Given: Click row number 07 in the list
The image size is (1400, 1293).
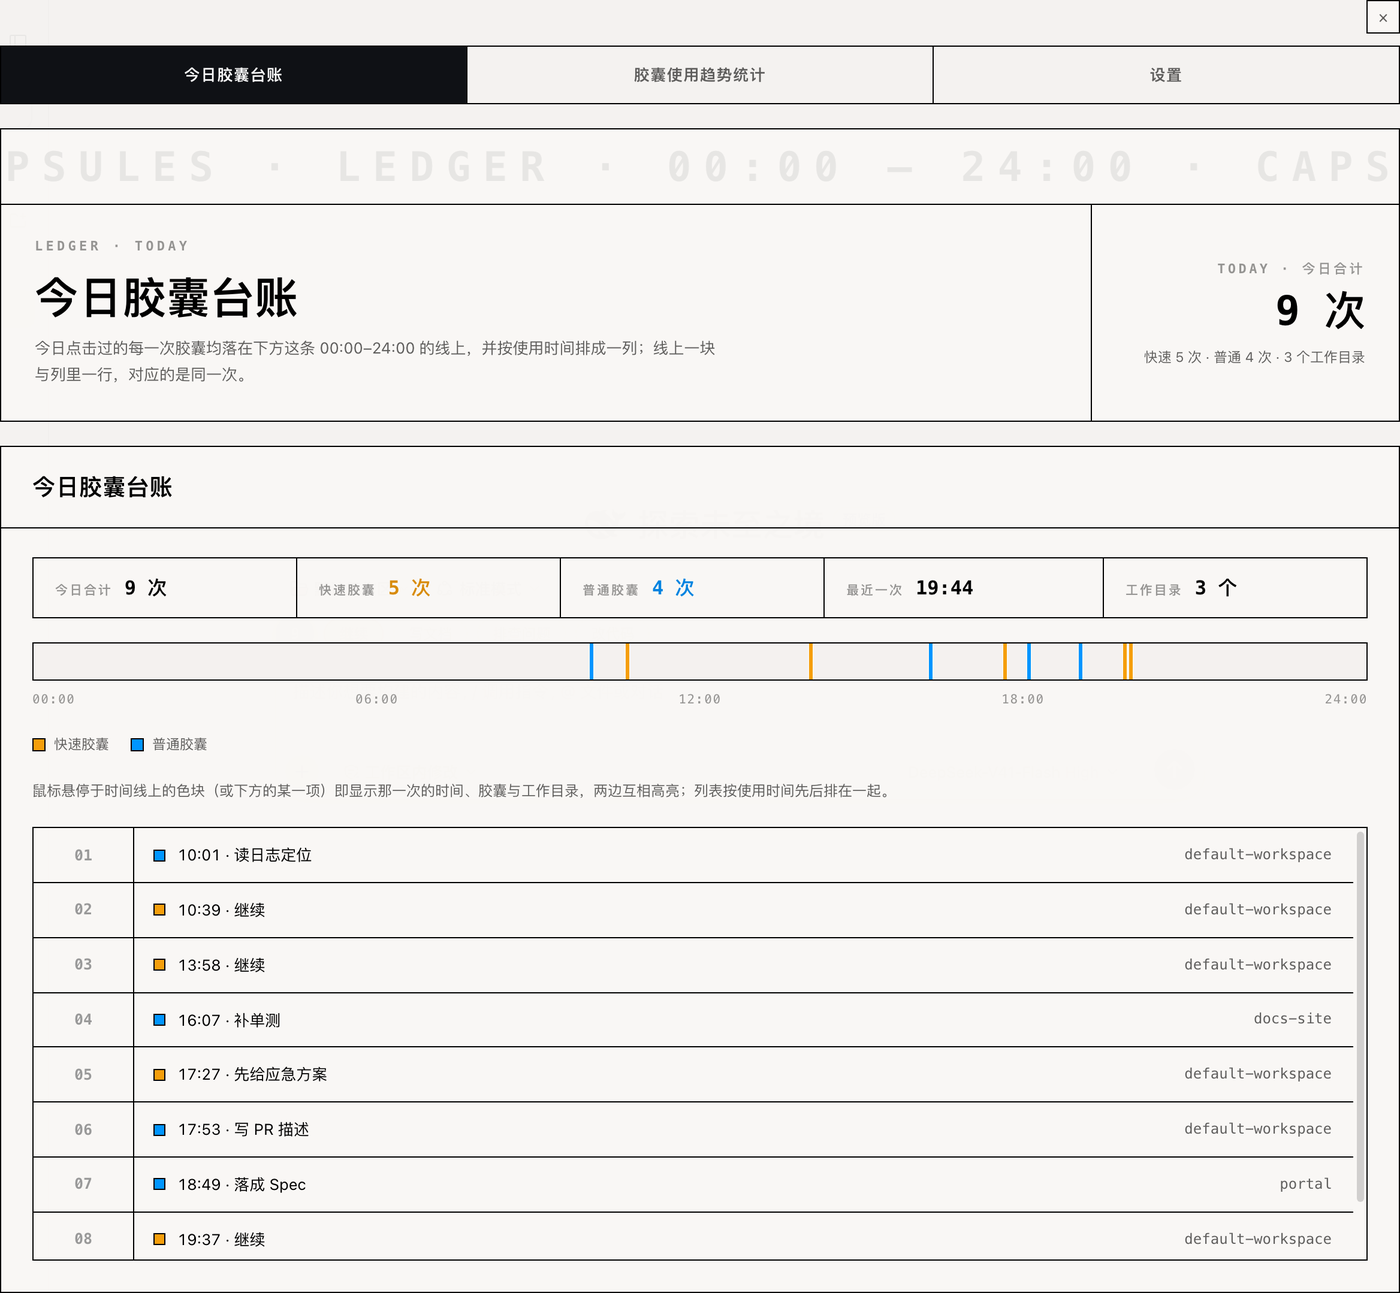Looking at the screenshot, I should coord(83,1184).
